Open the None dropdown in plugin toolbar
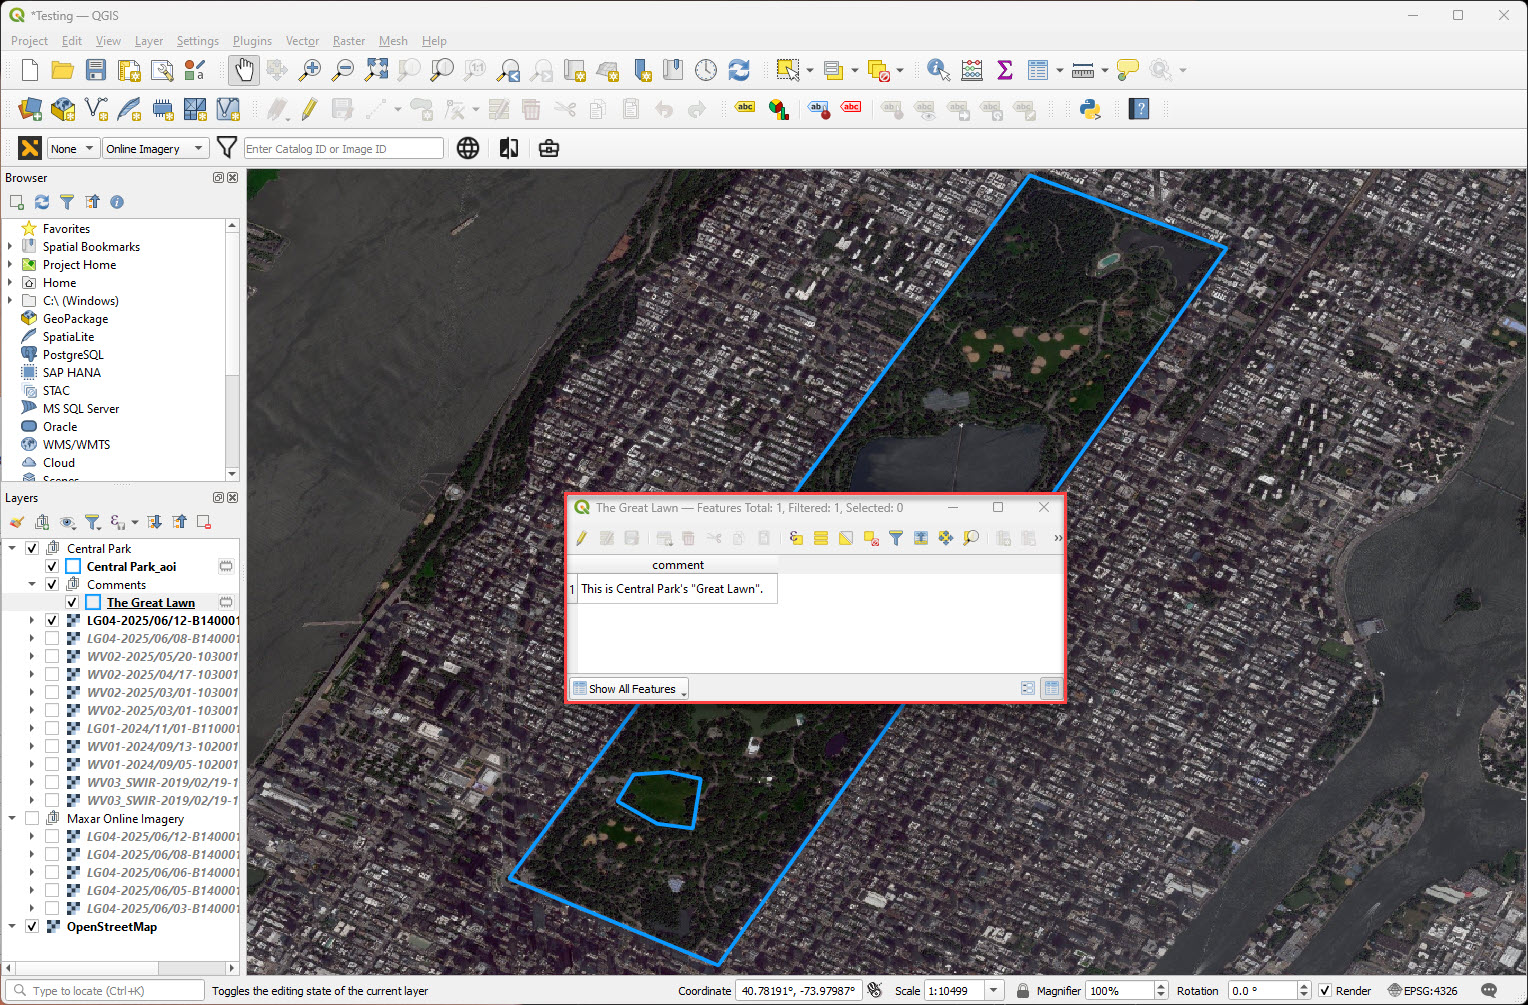 [x=73, y=148]
